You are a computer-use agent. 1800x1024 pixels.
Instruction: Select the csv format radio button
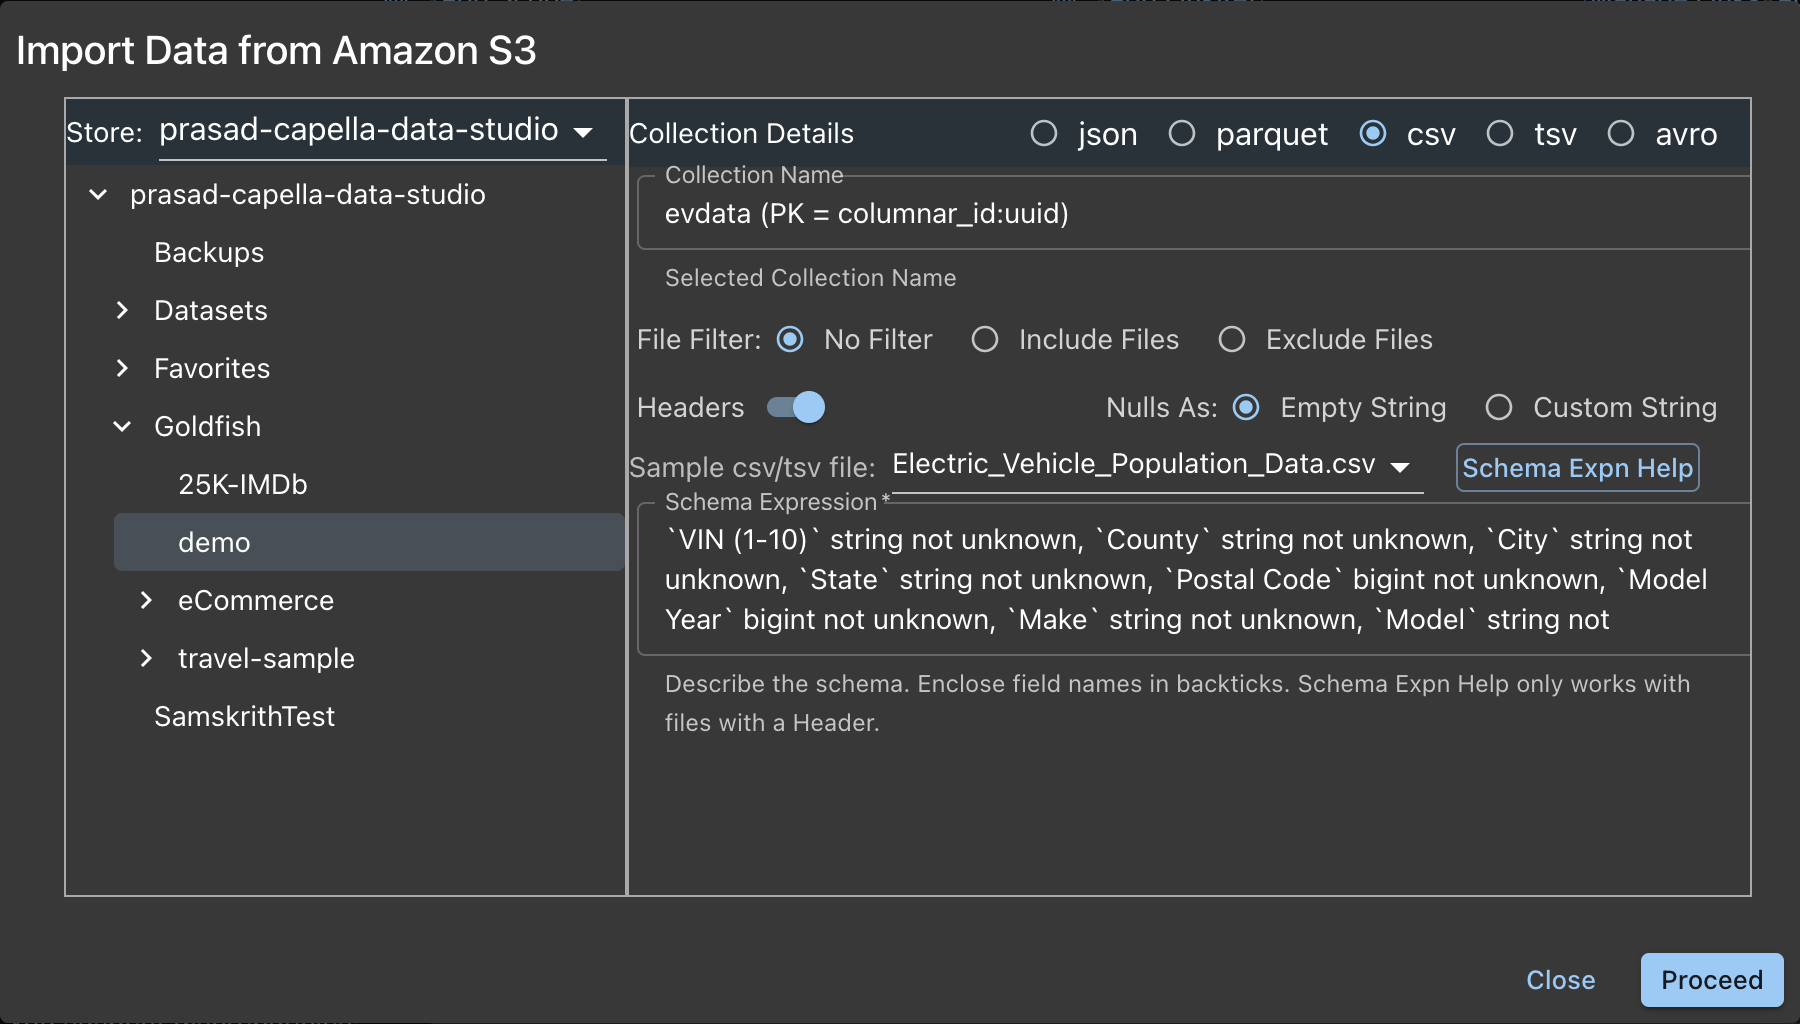(x=1373, y=133)
